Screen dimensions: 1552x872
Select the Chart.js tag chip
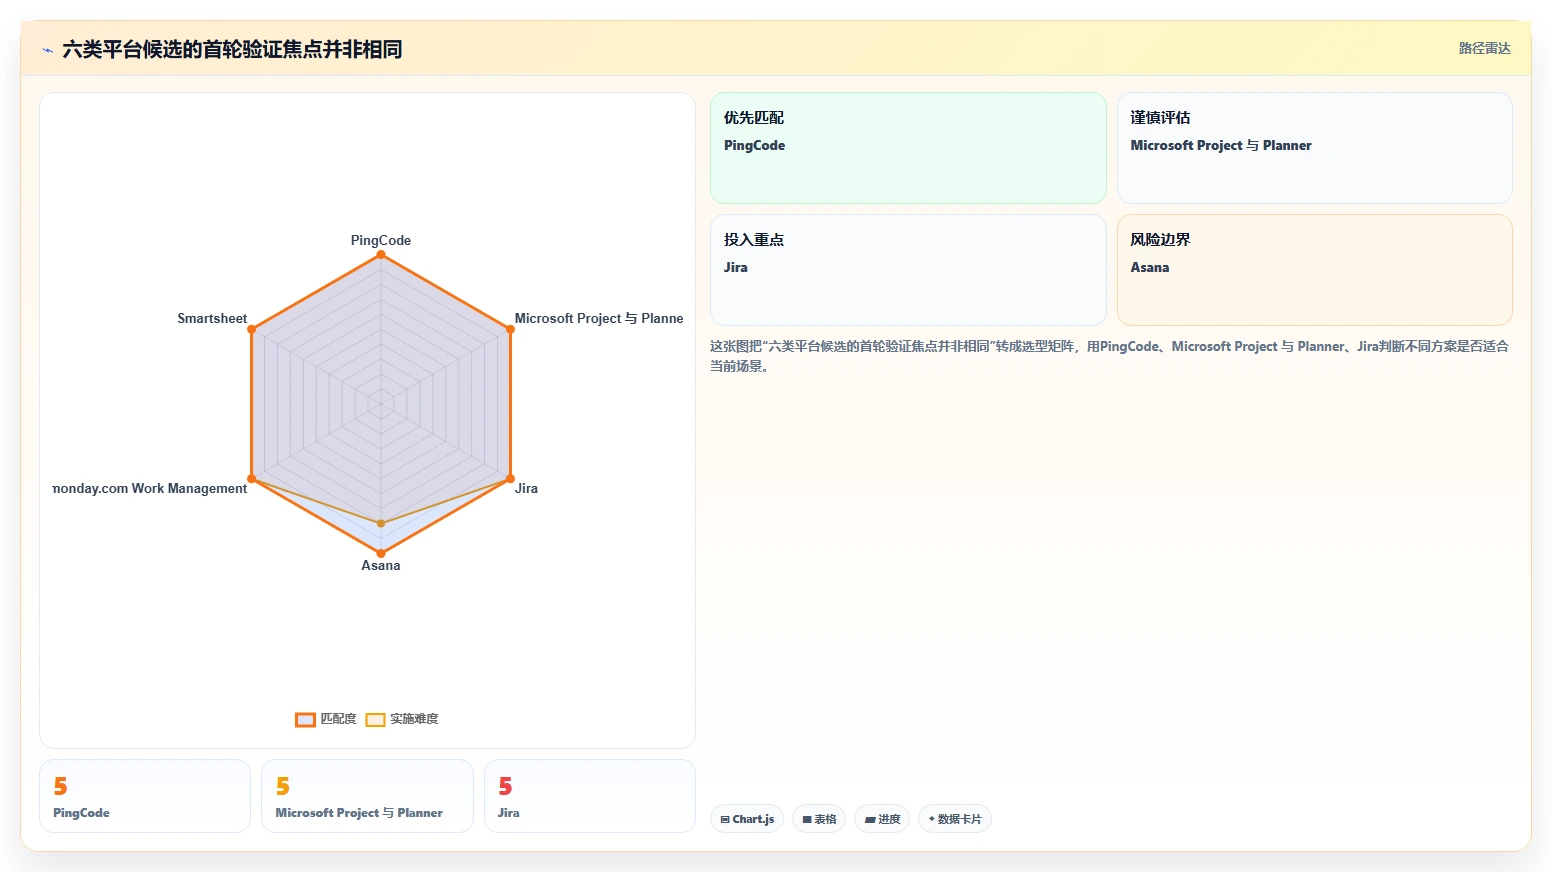(747, 819)
